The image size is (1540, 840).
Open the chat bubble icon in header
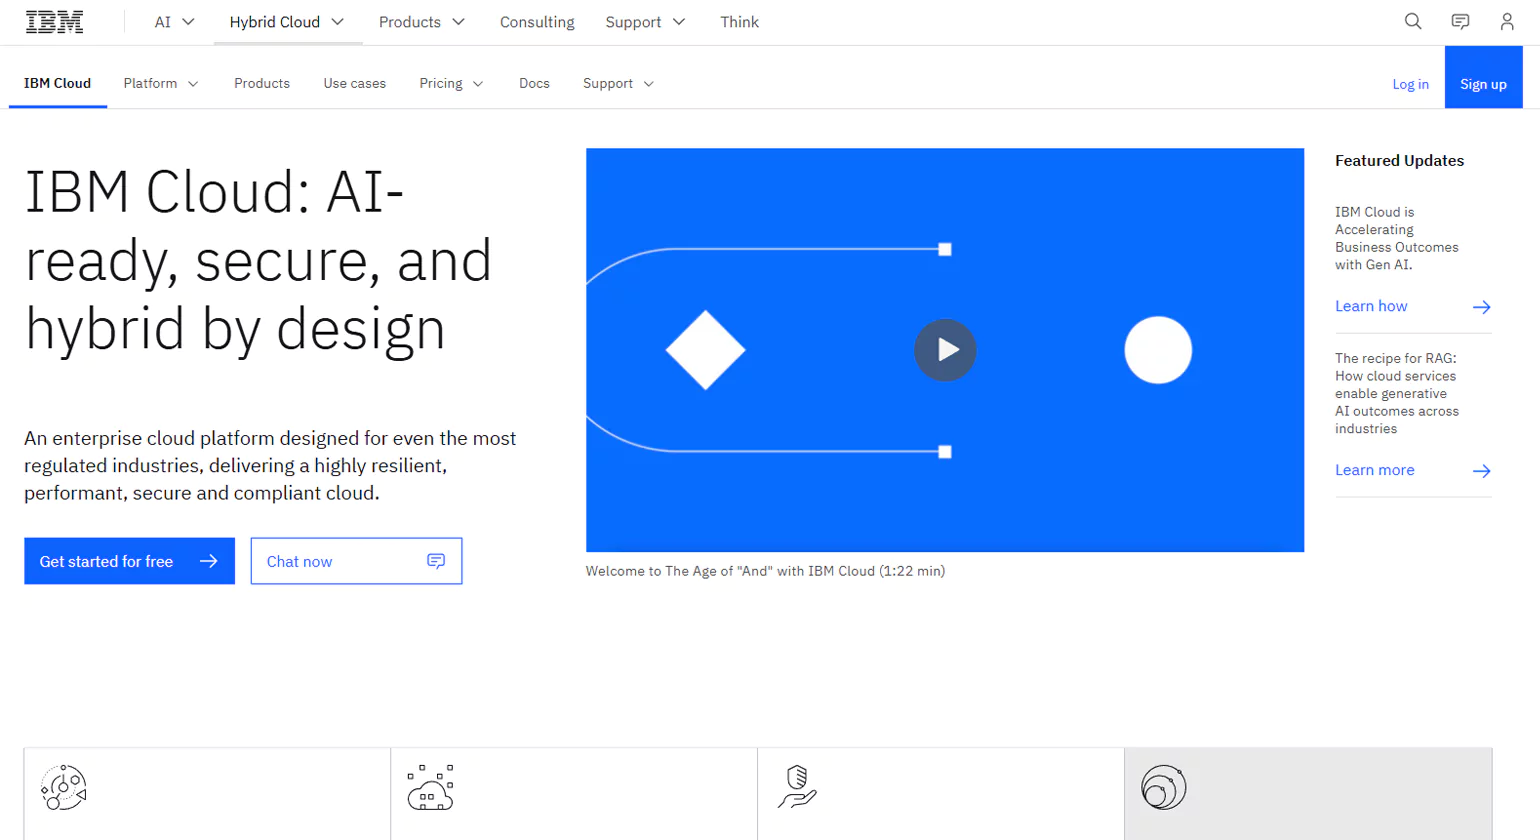1460,22
